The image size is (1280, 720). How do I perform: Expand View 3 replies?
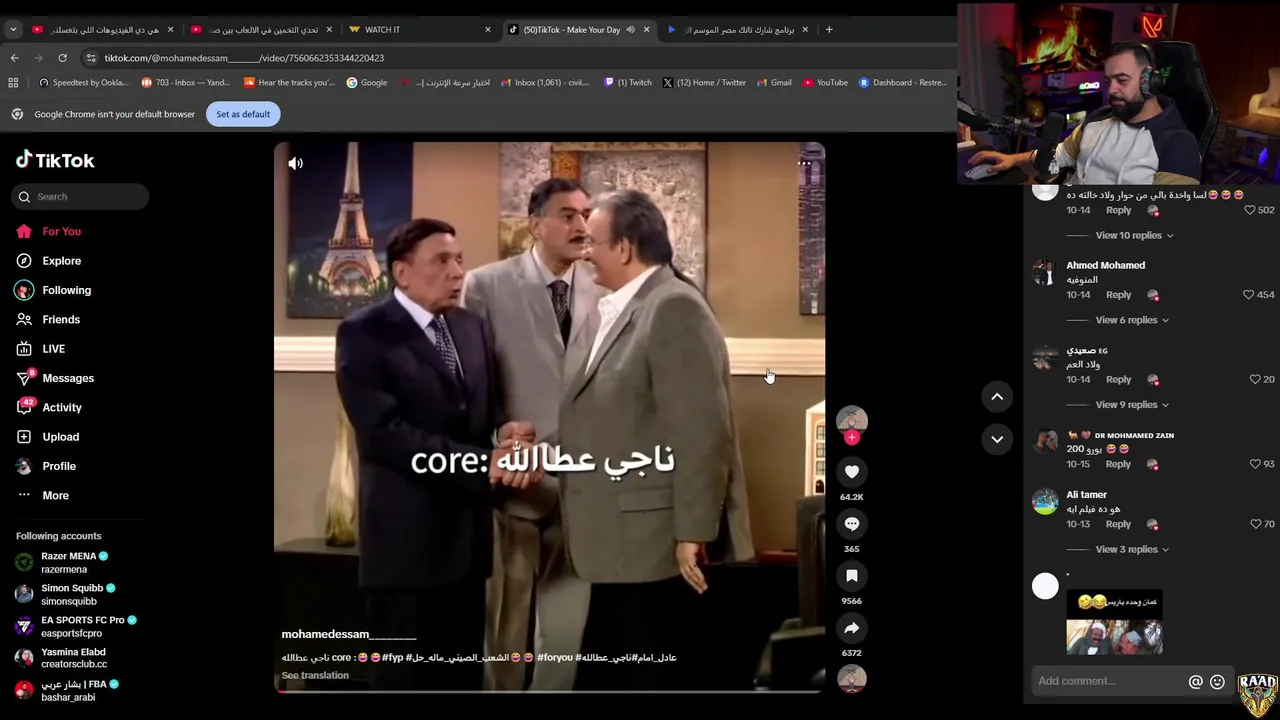1132,550
